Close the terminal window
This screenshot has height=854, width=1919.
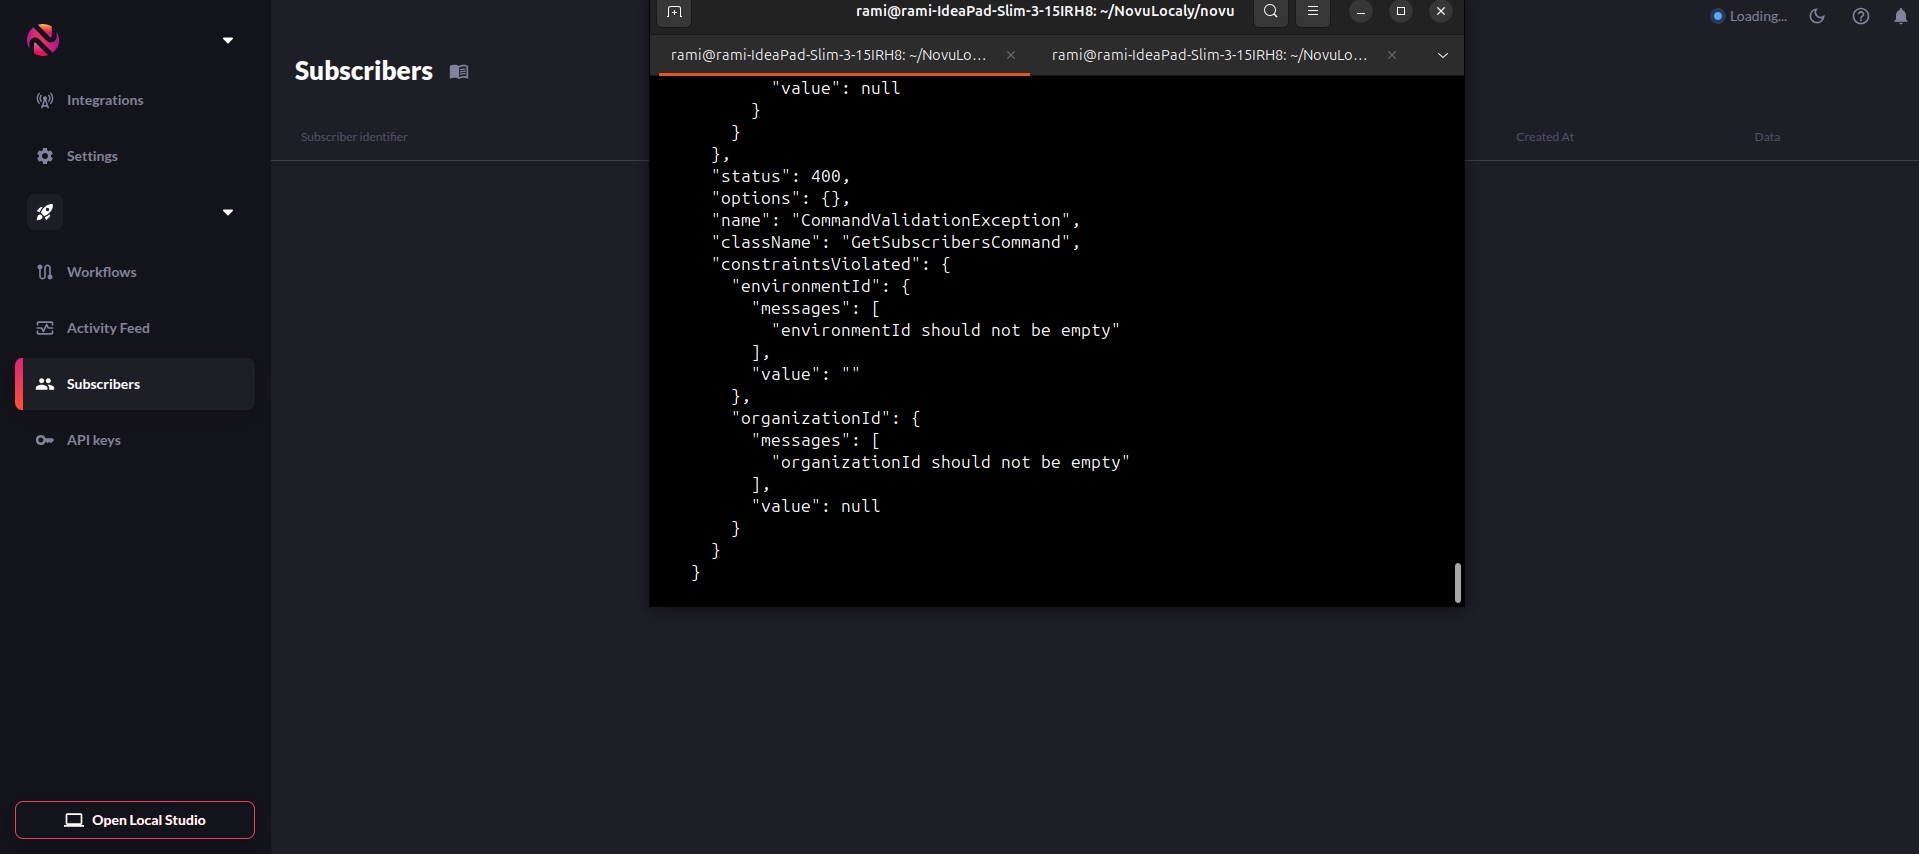[1441, 12]
